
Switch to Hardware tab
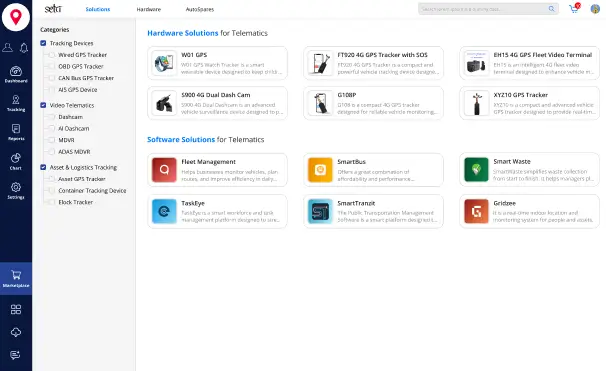pos(149,9)
